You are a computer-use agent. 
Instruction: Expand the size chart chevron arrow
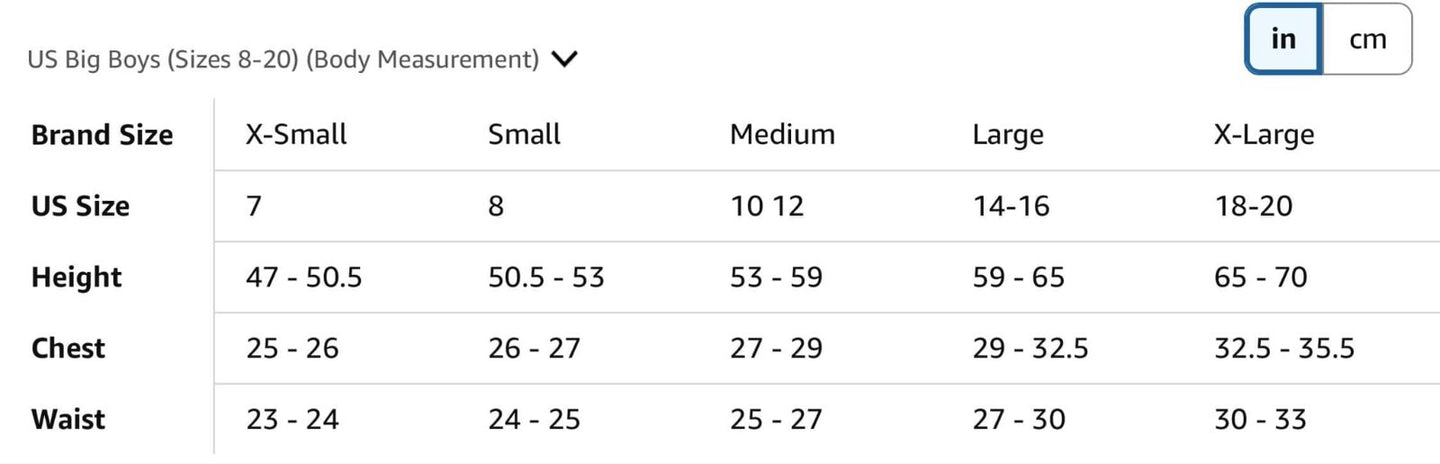coord(564,59)
